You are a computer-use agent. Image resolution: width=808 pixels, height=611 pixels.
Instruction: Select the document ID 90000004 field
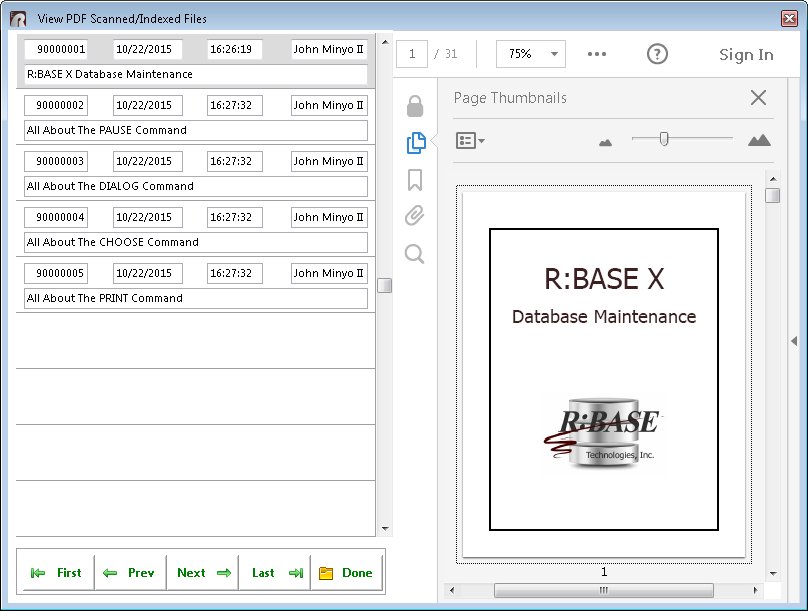[56, 217]
